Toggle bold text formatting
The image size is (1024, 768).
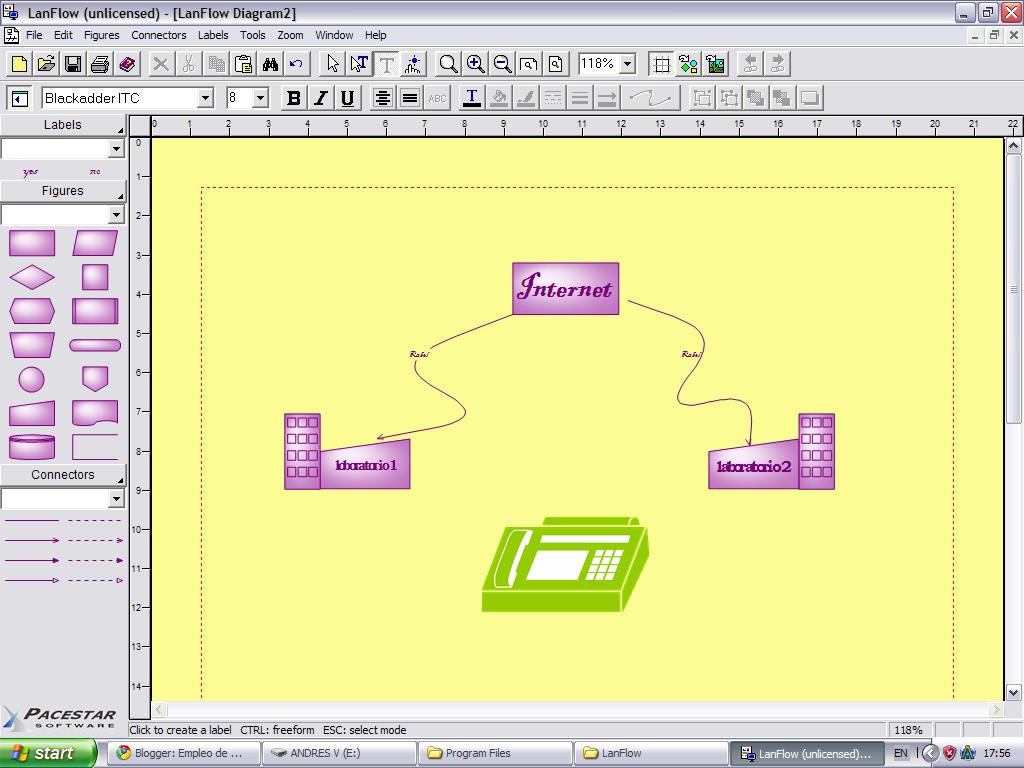click(292, 97)
